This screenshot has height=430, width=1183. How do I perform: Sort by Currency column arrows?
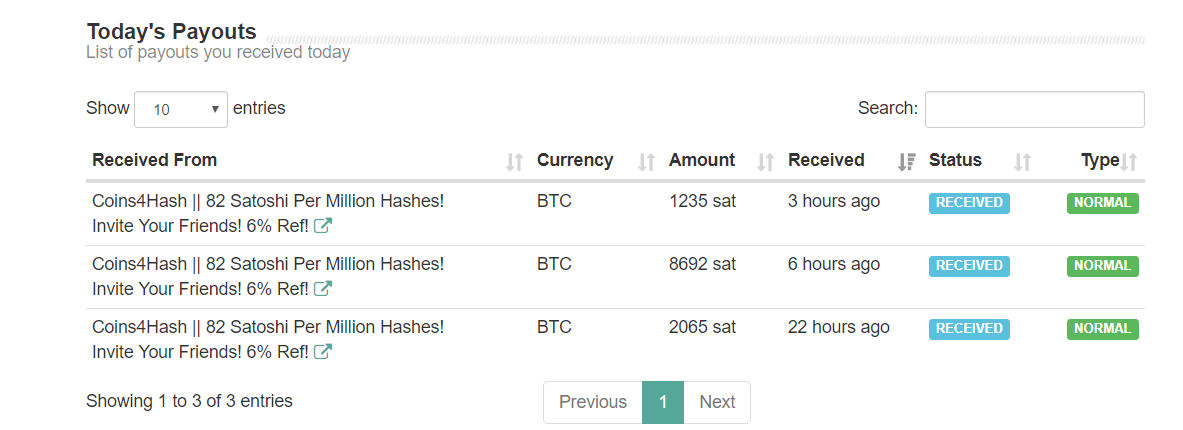tap(647, 161)
